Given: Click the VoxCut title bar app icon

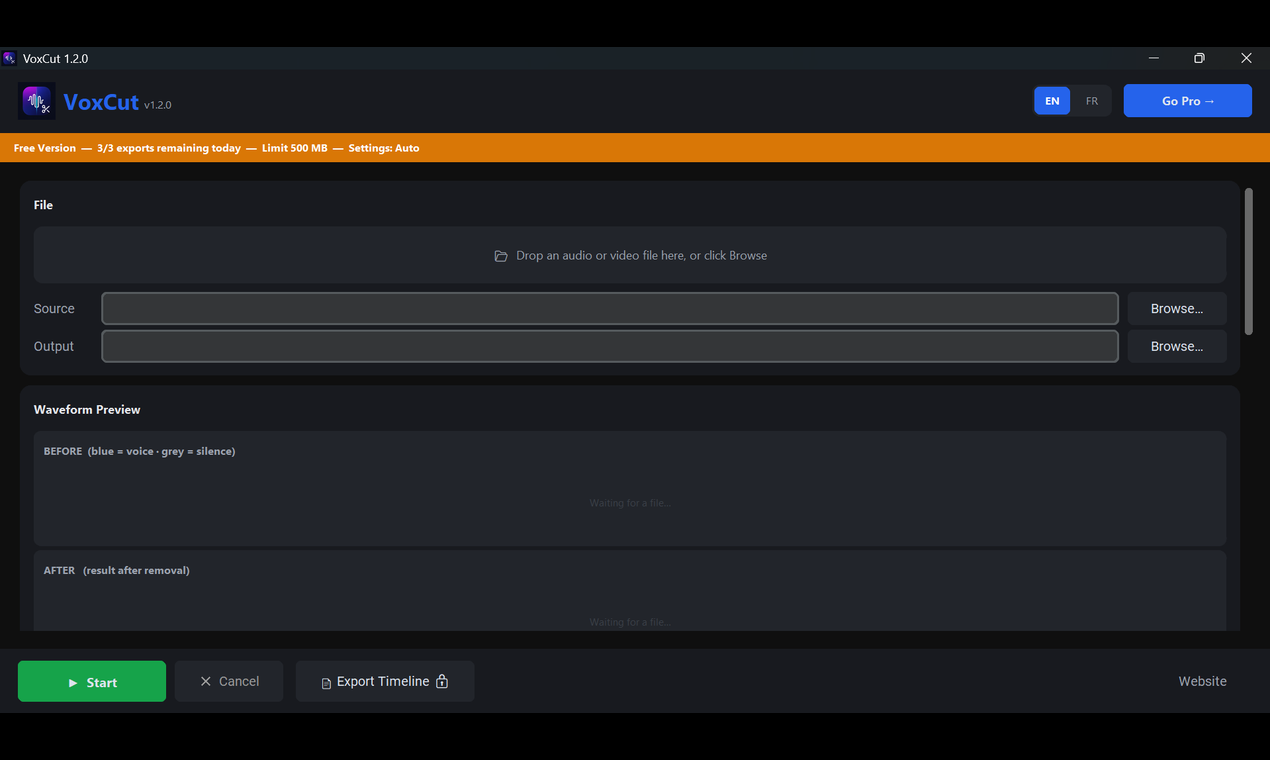Looking at the screenshot, I should (9, 58).
